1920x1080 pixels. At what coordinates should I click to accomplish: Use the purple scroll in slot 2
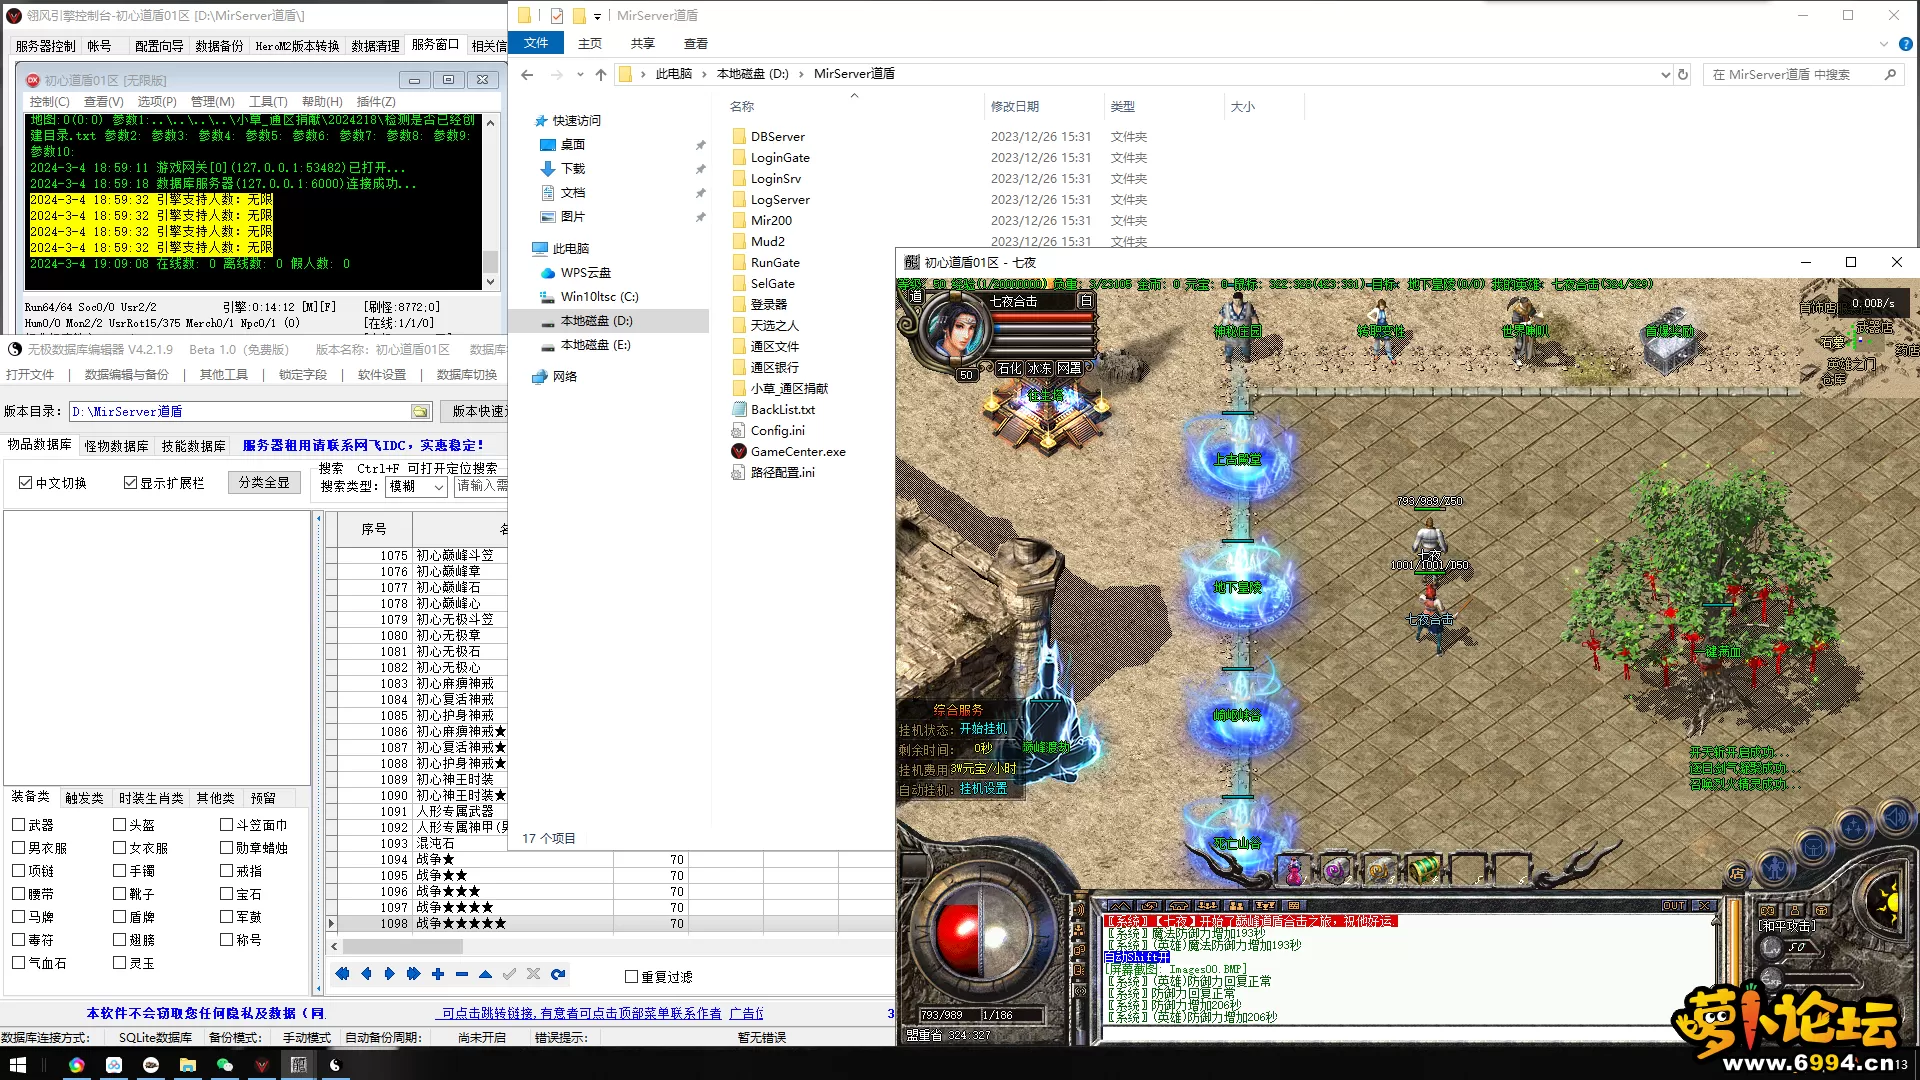pyautogui.click(x=1336, y=870)
